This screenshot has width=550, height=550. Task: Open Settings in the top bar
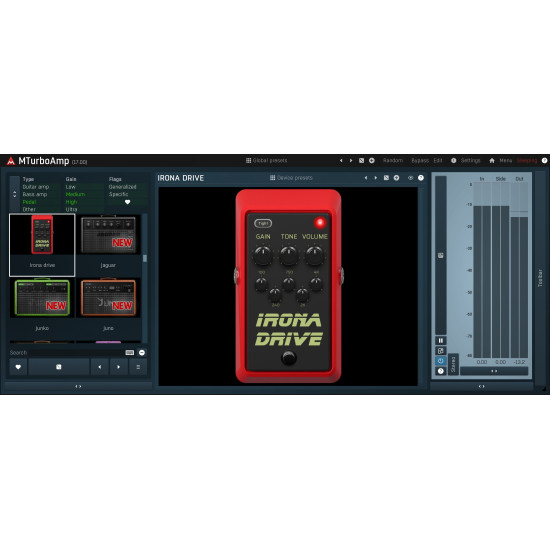(470, 160)
